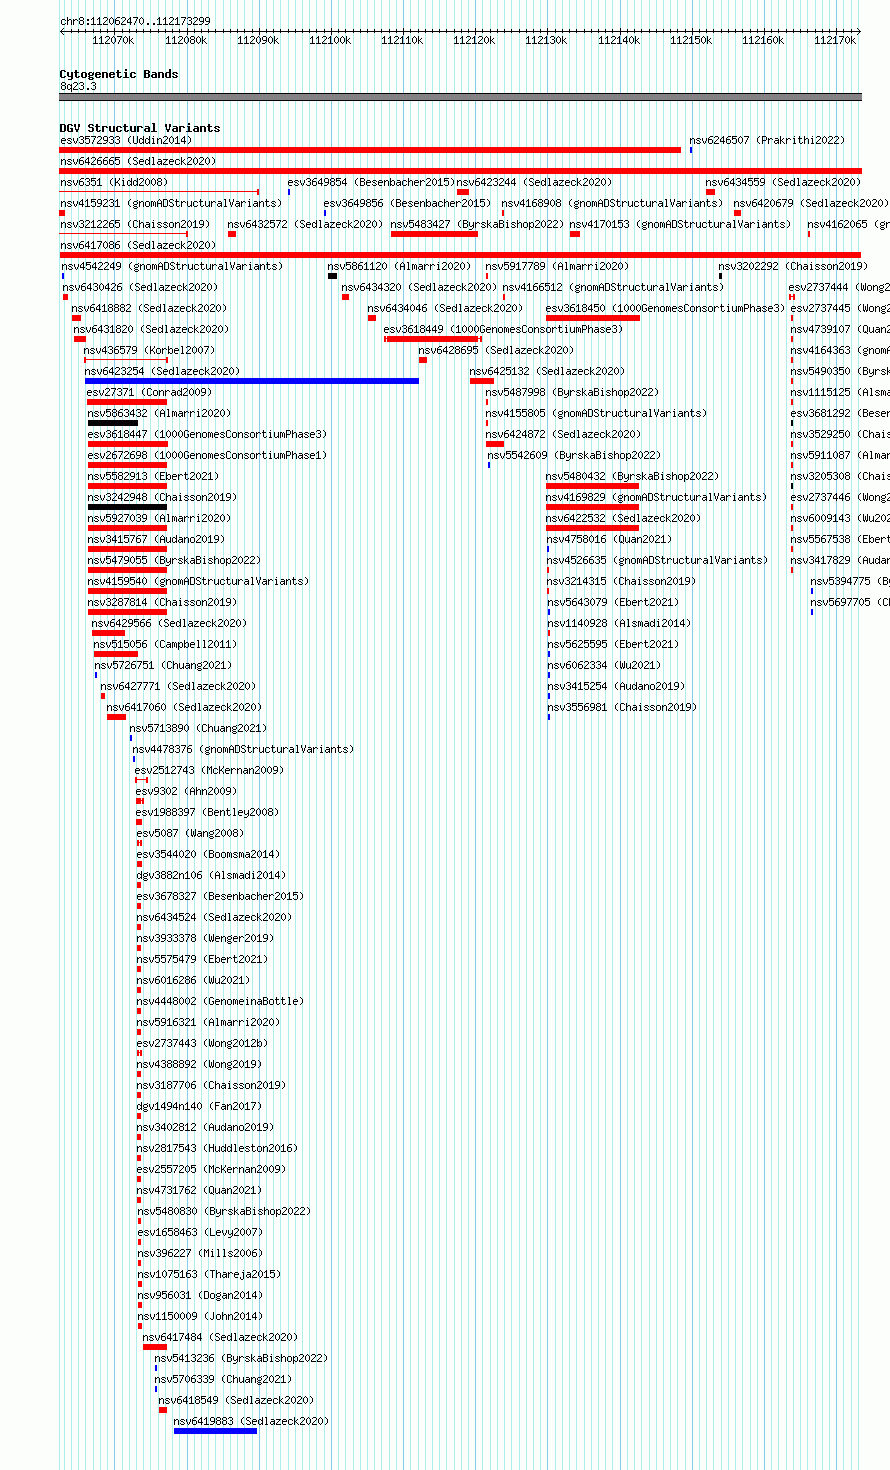Open variant esv2737443 (Wong2012b)
The width and height of the screenshot is (890, 1470).
pyautogui.click(x=202, y=1043)
